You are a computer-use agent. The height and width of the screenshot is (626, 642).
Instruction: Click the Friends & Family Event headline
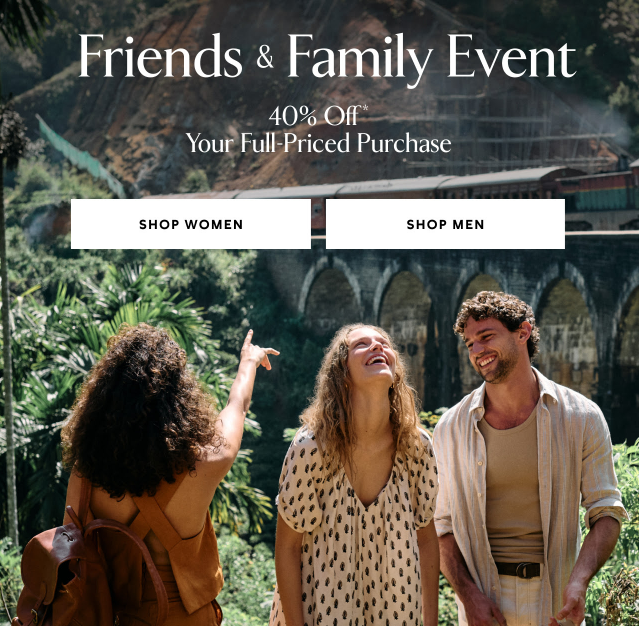tap(327, 58)
